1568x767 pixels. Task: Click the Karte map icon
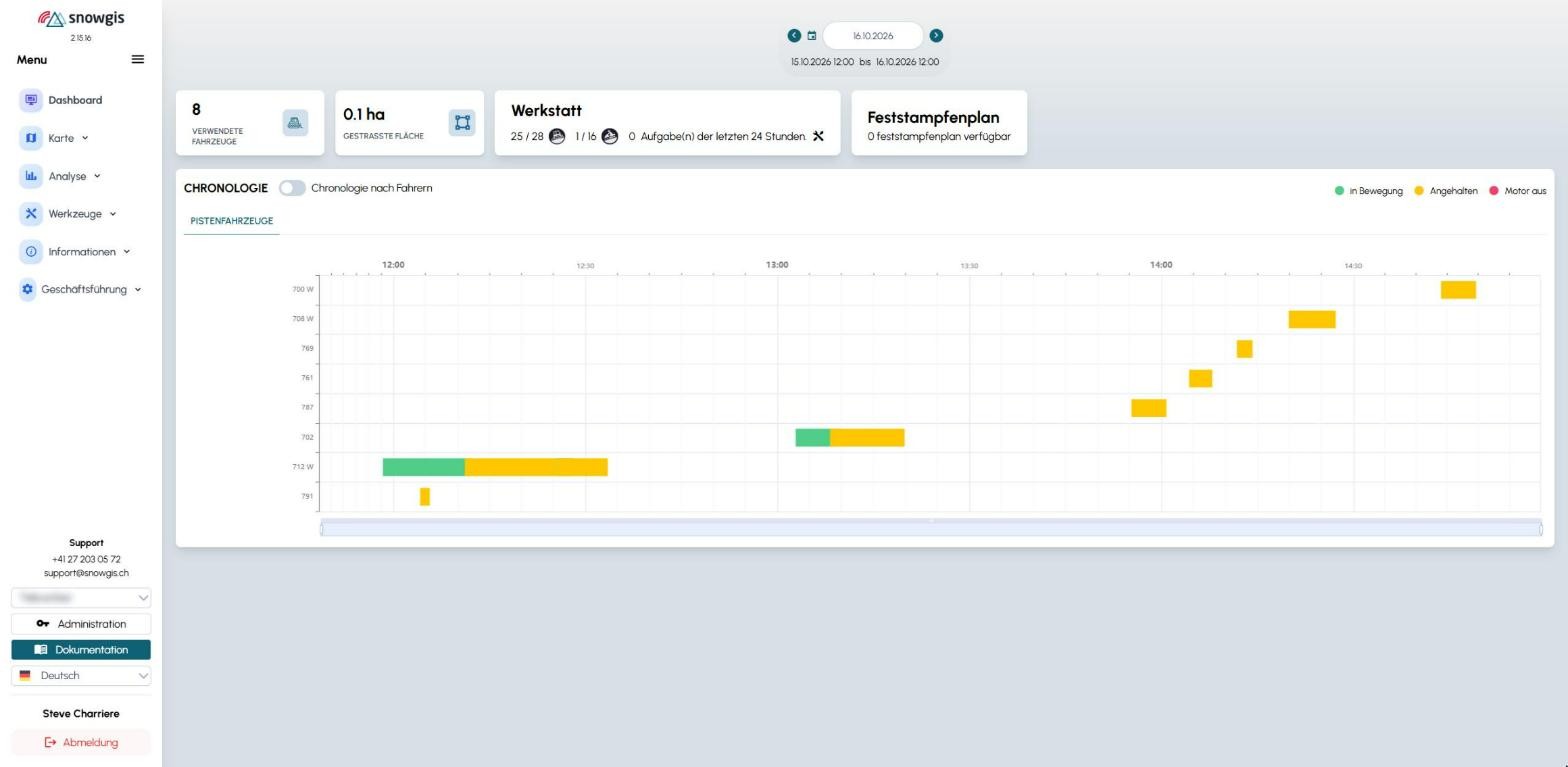point(31,138)
